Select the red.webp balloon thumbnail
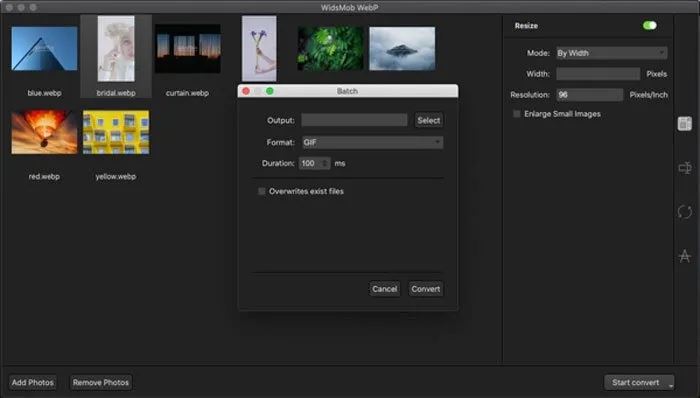 click(x=44, y=132)
